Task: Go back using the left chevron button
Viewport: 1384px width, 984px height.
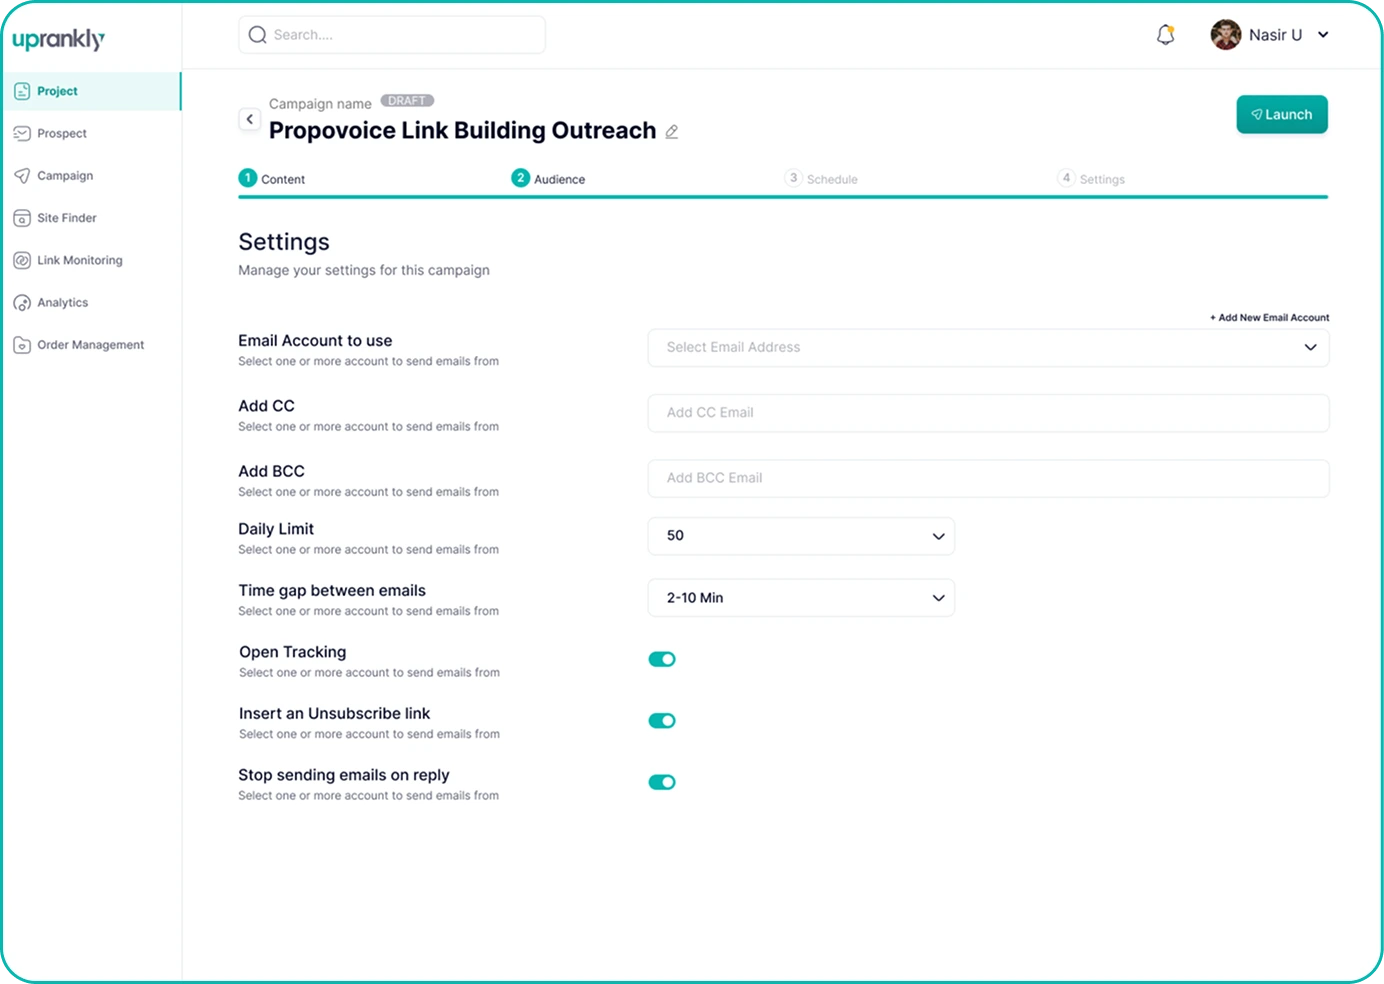Action: point(250,119)
